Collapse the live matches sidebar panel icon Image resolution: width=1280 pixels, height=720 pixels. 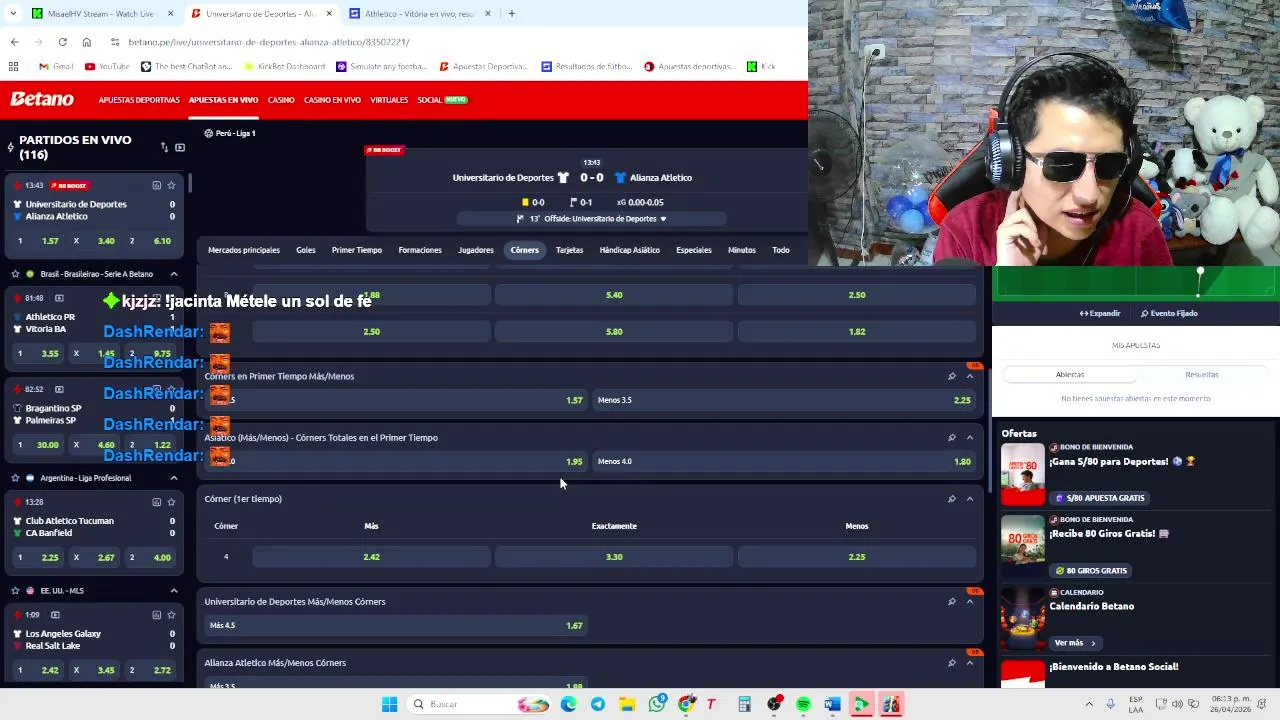tap(180, 148)
